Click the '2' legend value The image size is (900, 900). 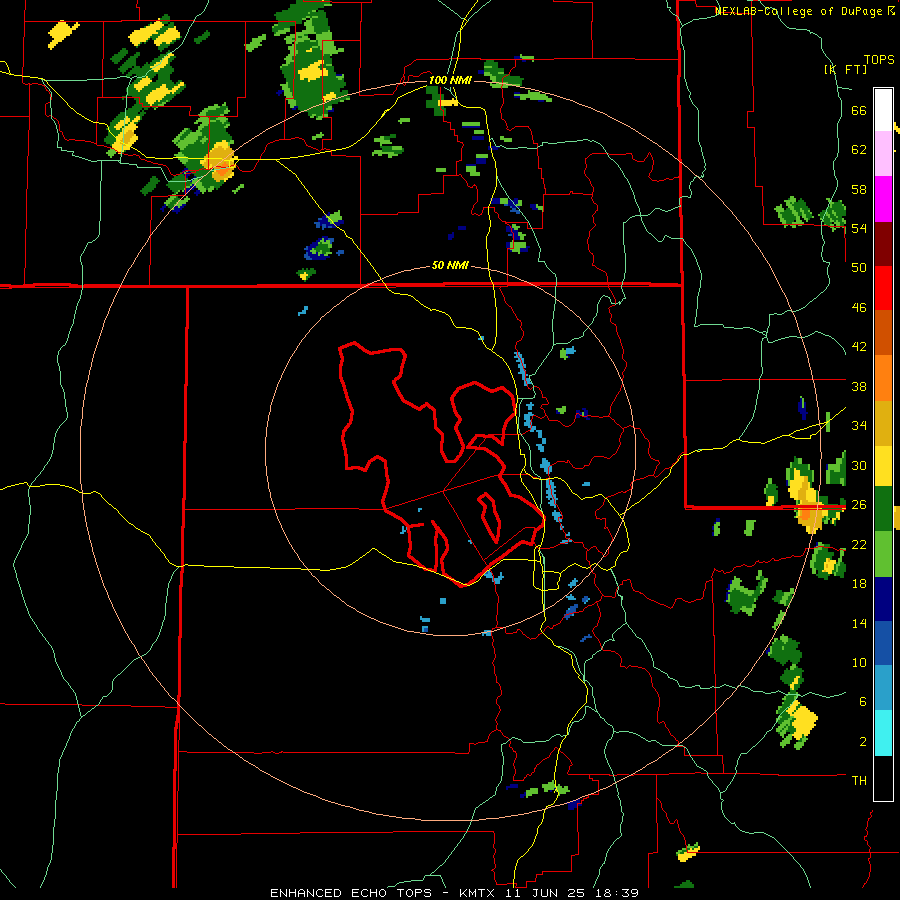pyautogui.click(x=863, y=741)
